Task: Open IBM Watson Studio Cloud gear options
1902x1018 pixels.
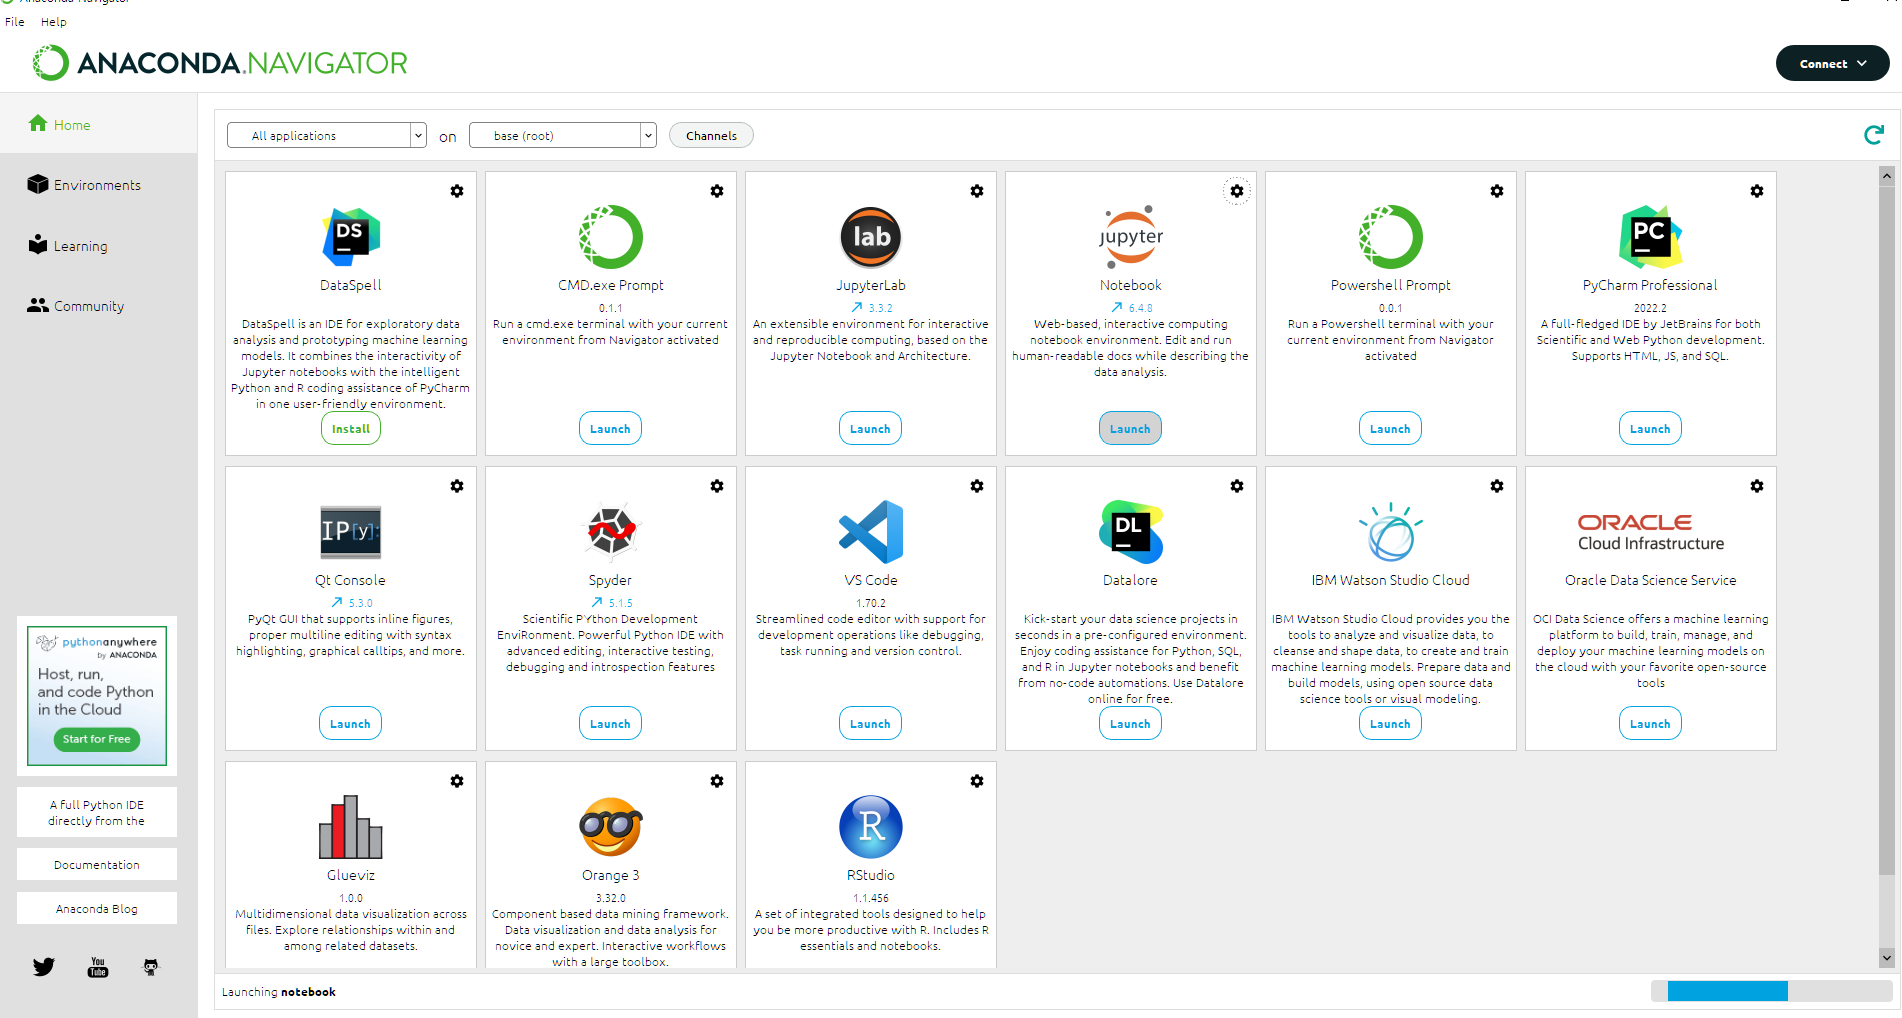Action: (1497, 486)
